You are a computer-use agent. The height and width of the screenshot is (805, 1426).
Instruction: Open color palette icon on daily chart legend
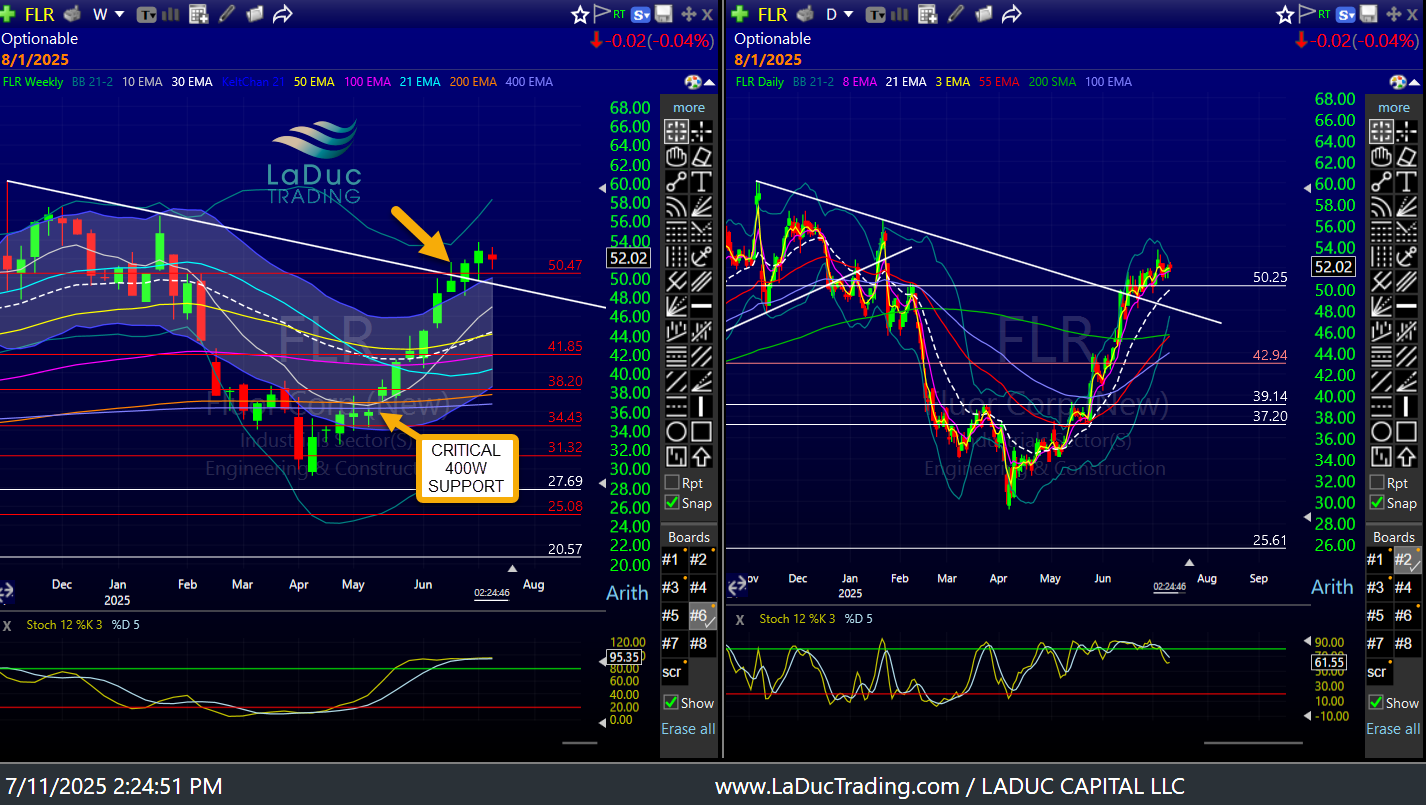1398,82
